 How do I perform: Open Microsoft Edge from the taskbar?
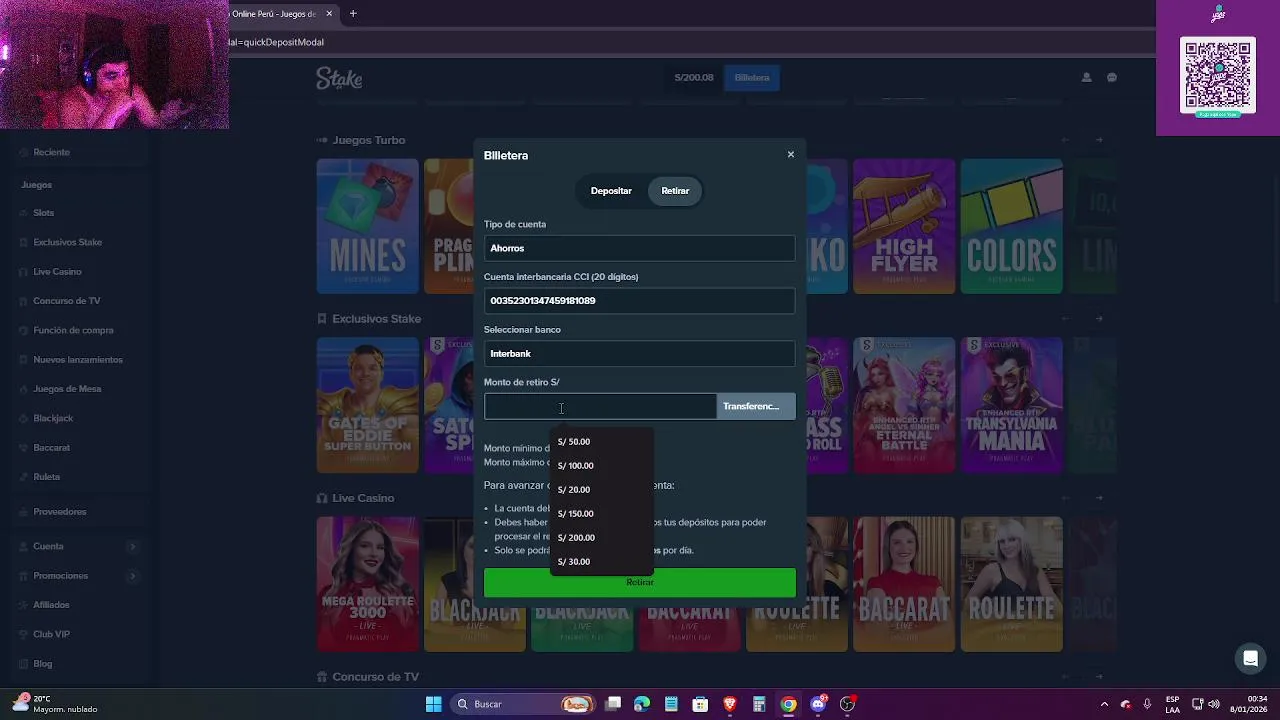pyautogui.click(x=642, y=704)
